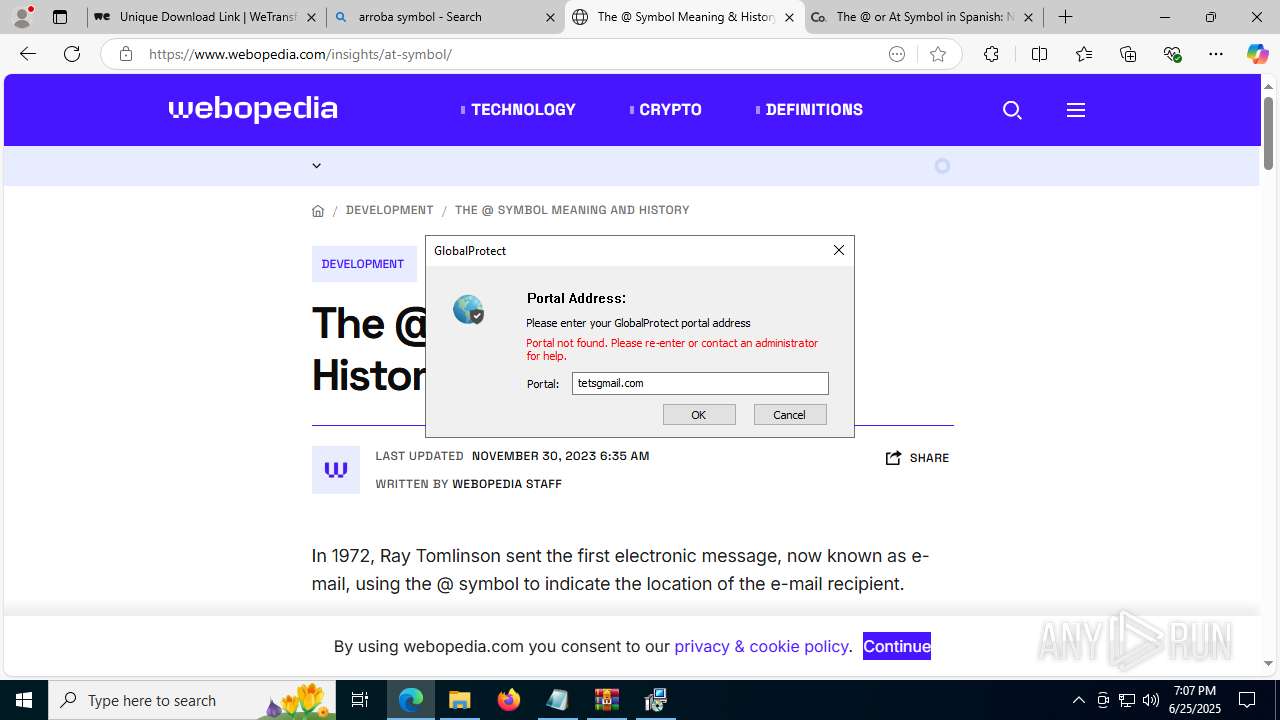Open the webopedia author avatar
Image resolution: width=1280 pixels, height=720 pixels.
pos(336,470)
